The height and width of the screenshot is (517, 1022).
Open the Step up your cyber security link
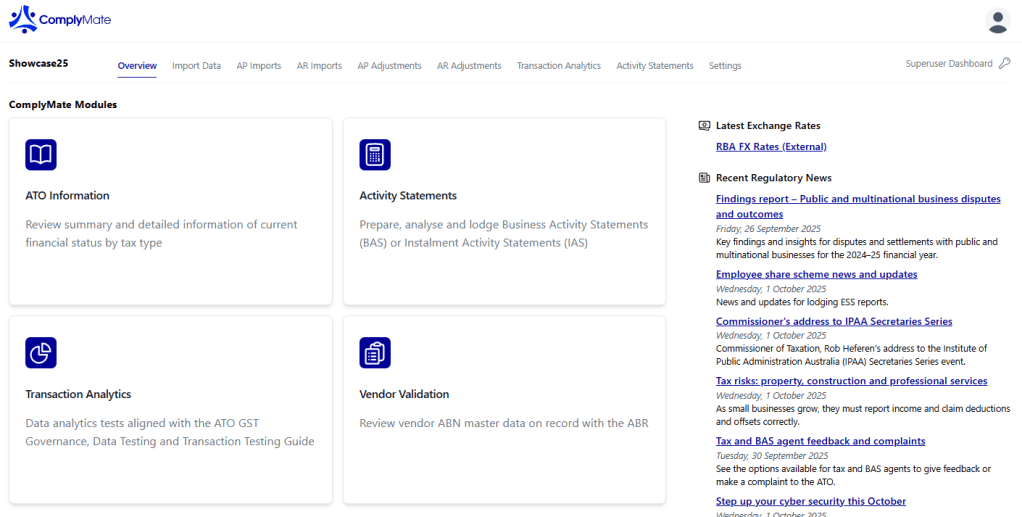pyautogui.click(x=810, y=501)
